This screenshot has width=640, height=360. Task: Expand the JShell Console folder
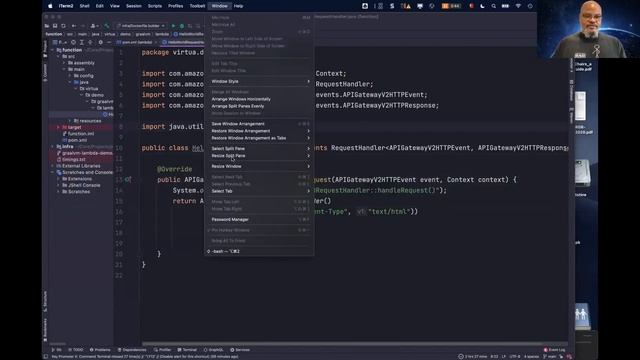tap(58, 185)
